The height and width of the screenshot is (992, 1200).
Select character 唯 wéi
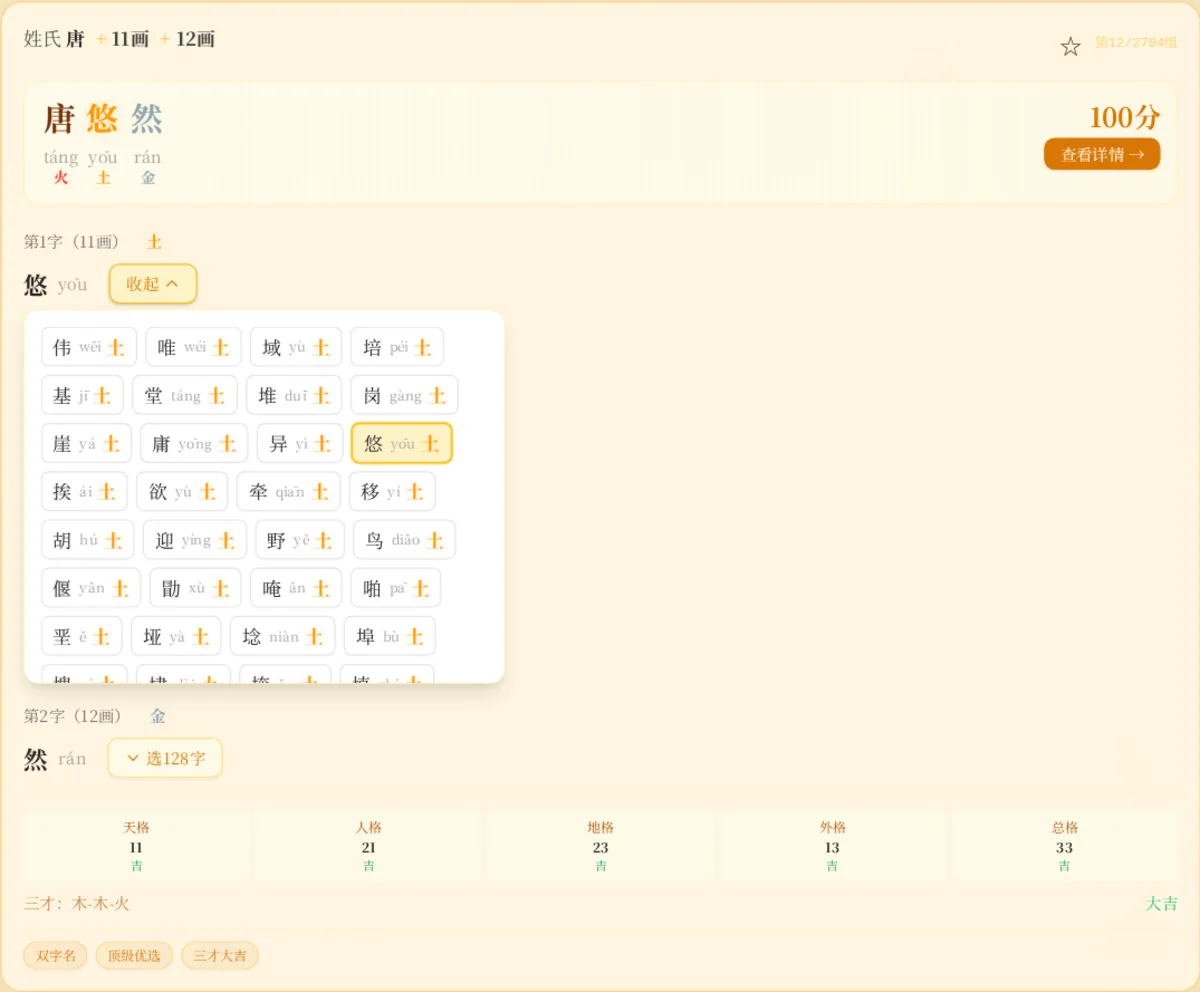193,347
